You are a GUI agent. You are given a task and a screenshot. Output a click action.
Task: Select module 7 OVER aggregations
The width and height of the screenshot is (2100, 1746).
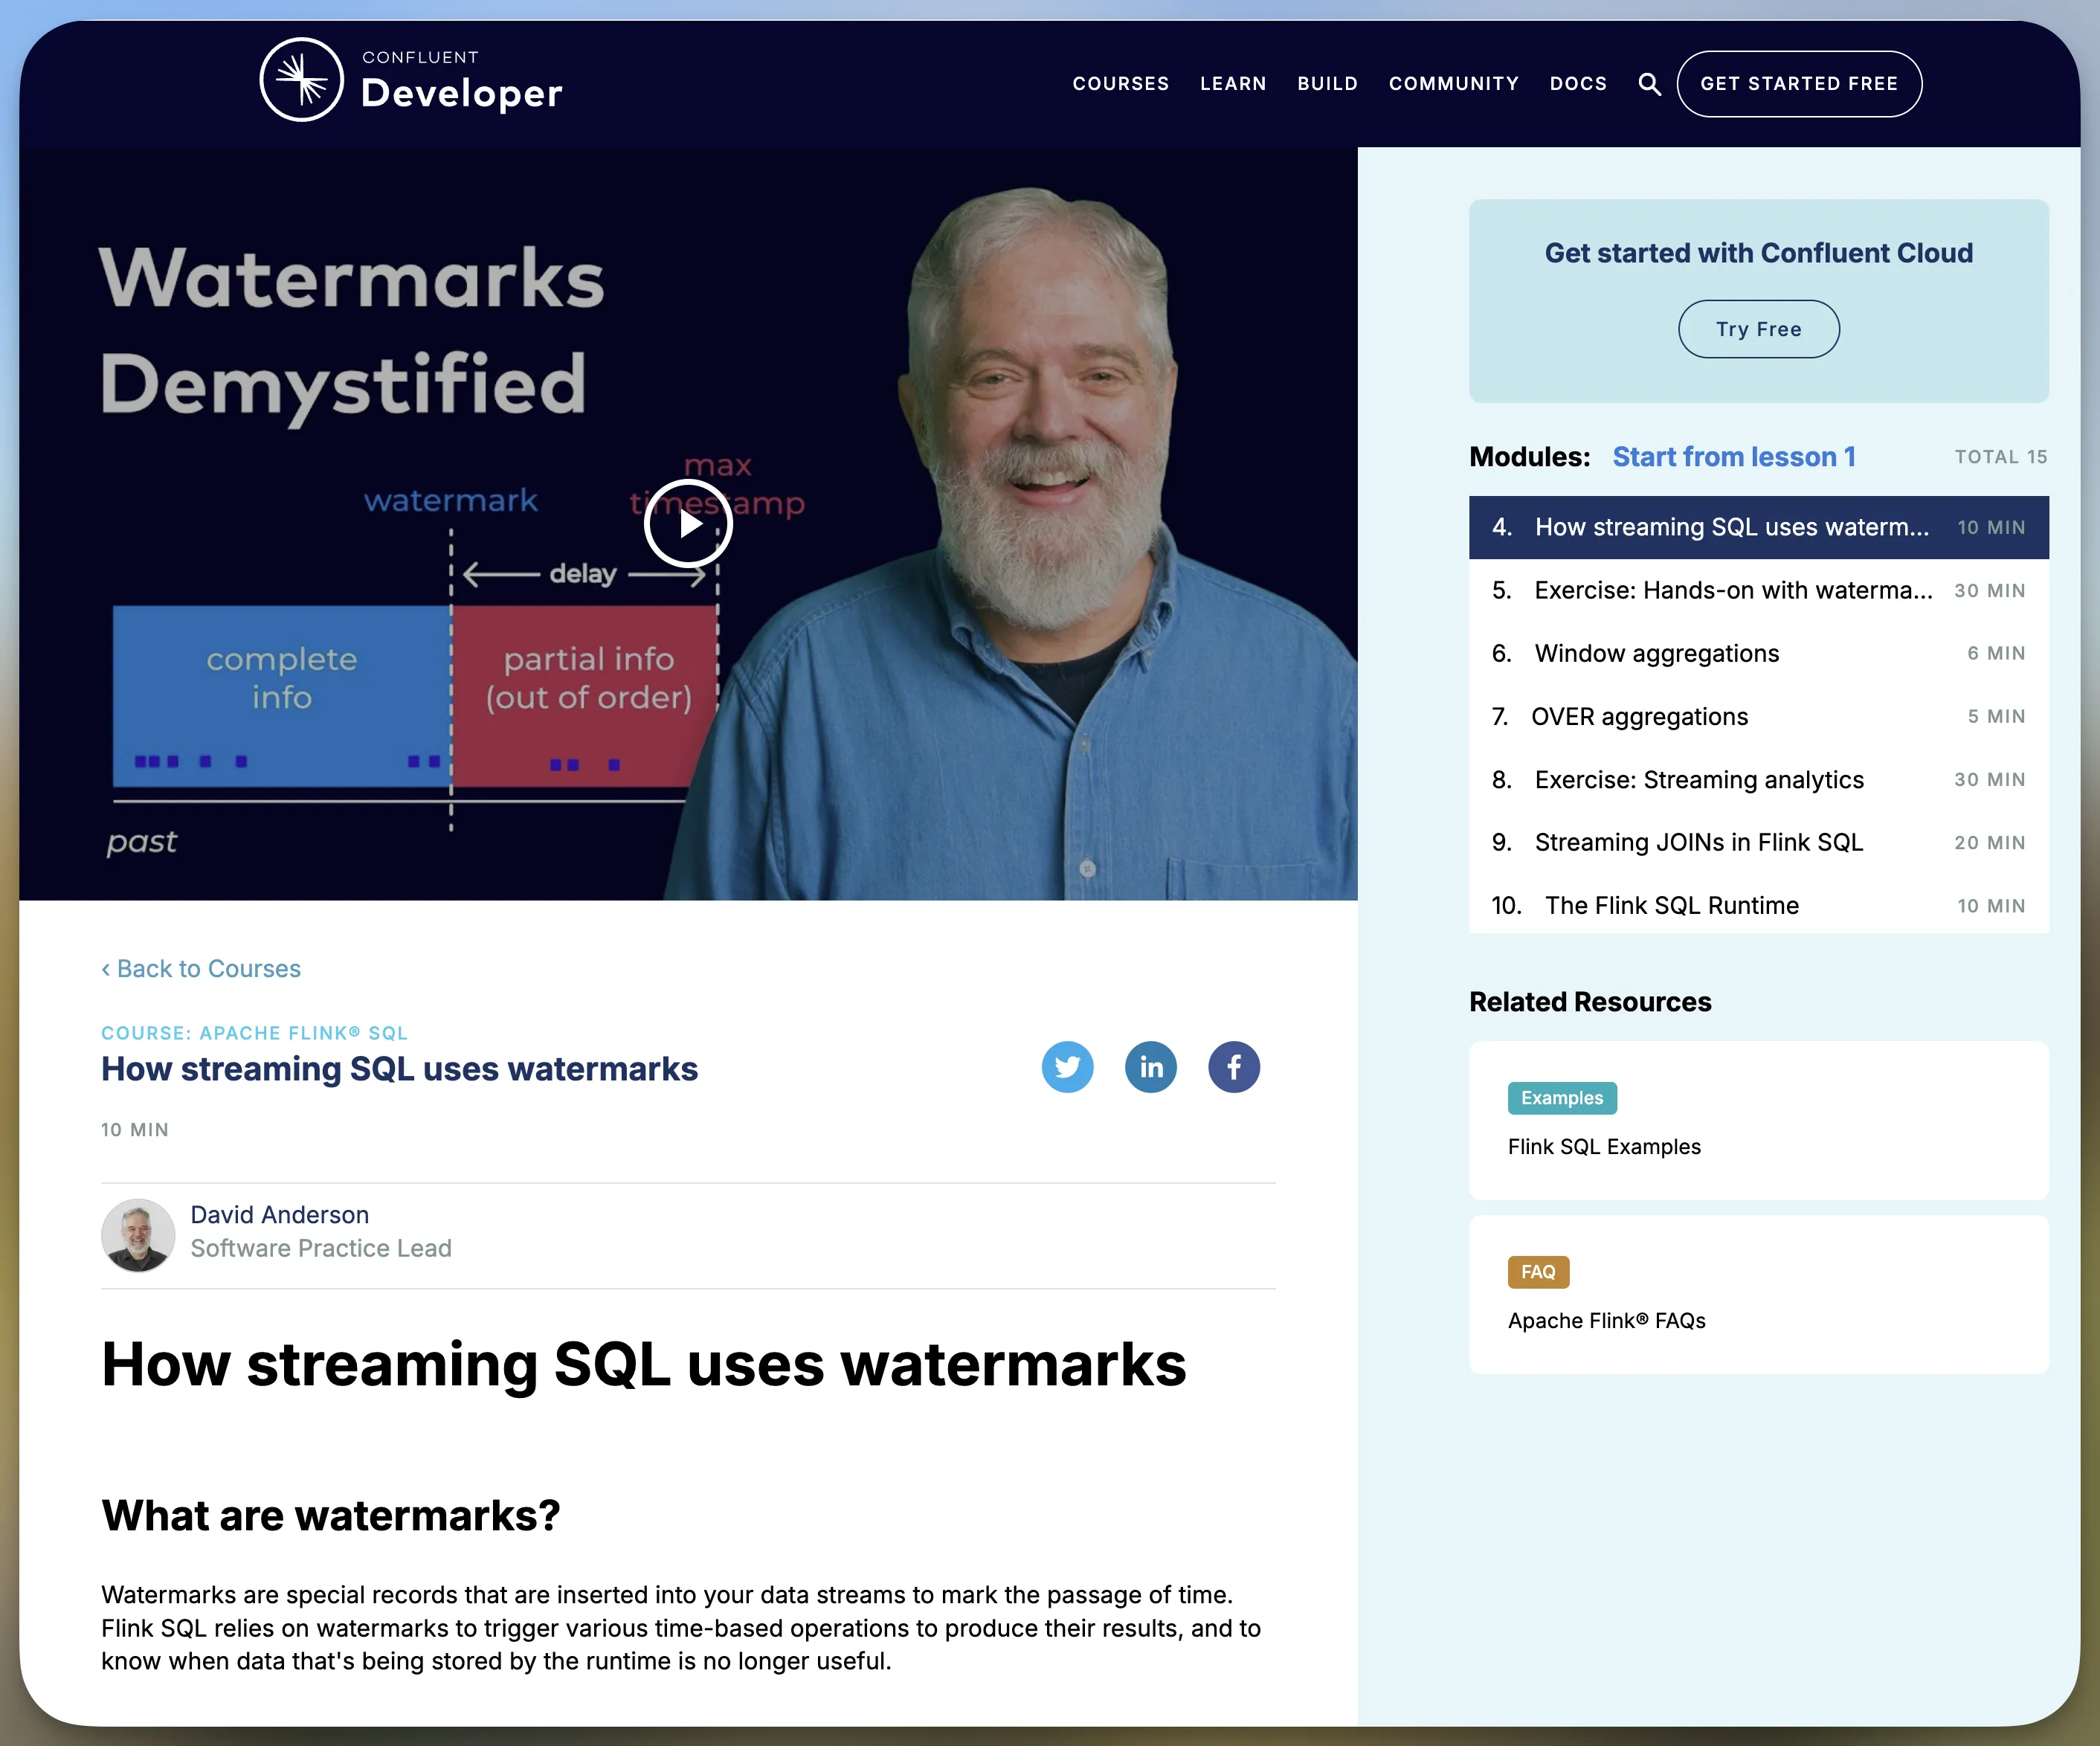pyautogui.click(x=1639, y=716)
